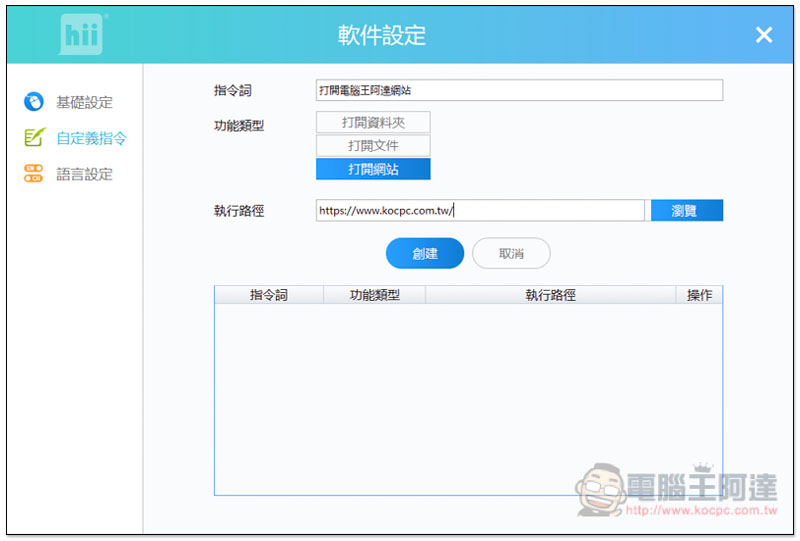Click the 功能類型 table column header

click(374, 295)
